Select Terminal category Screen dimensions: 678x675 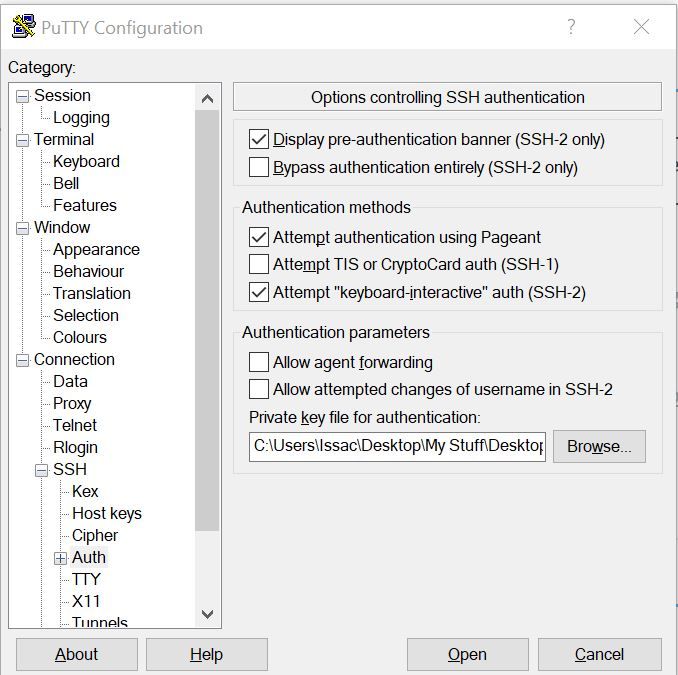click(64, 140)
